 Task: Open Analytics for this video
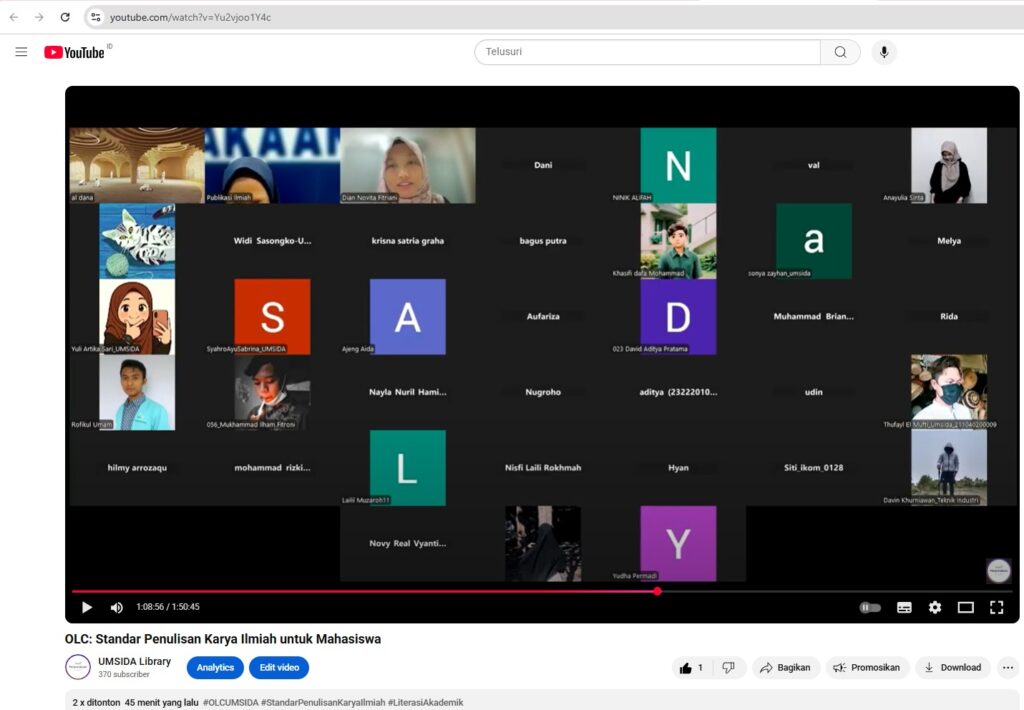[215, 668]
